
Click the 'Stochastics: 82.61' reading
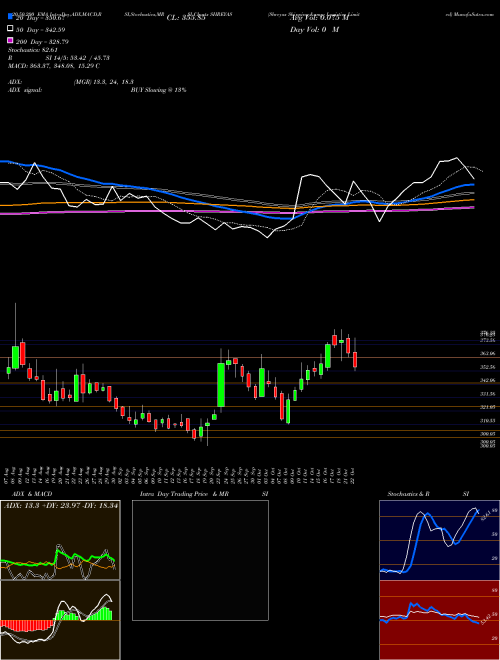(32, 50)
